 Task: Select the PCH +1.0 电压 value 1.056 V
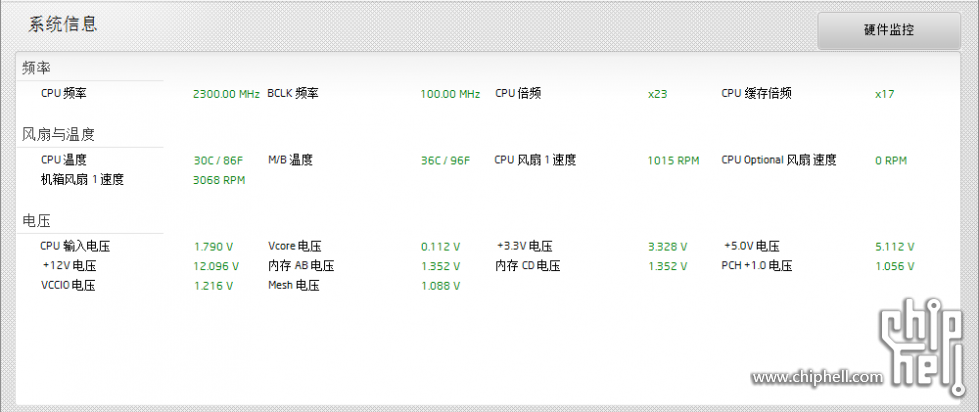coord(895,266)
